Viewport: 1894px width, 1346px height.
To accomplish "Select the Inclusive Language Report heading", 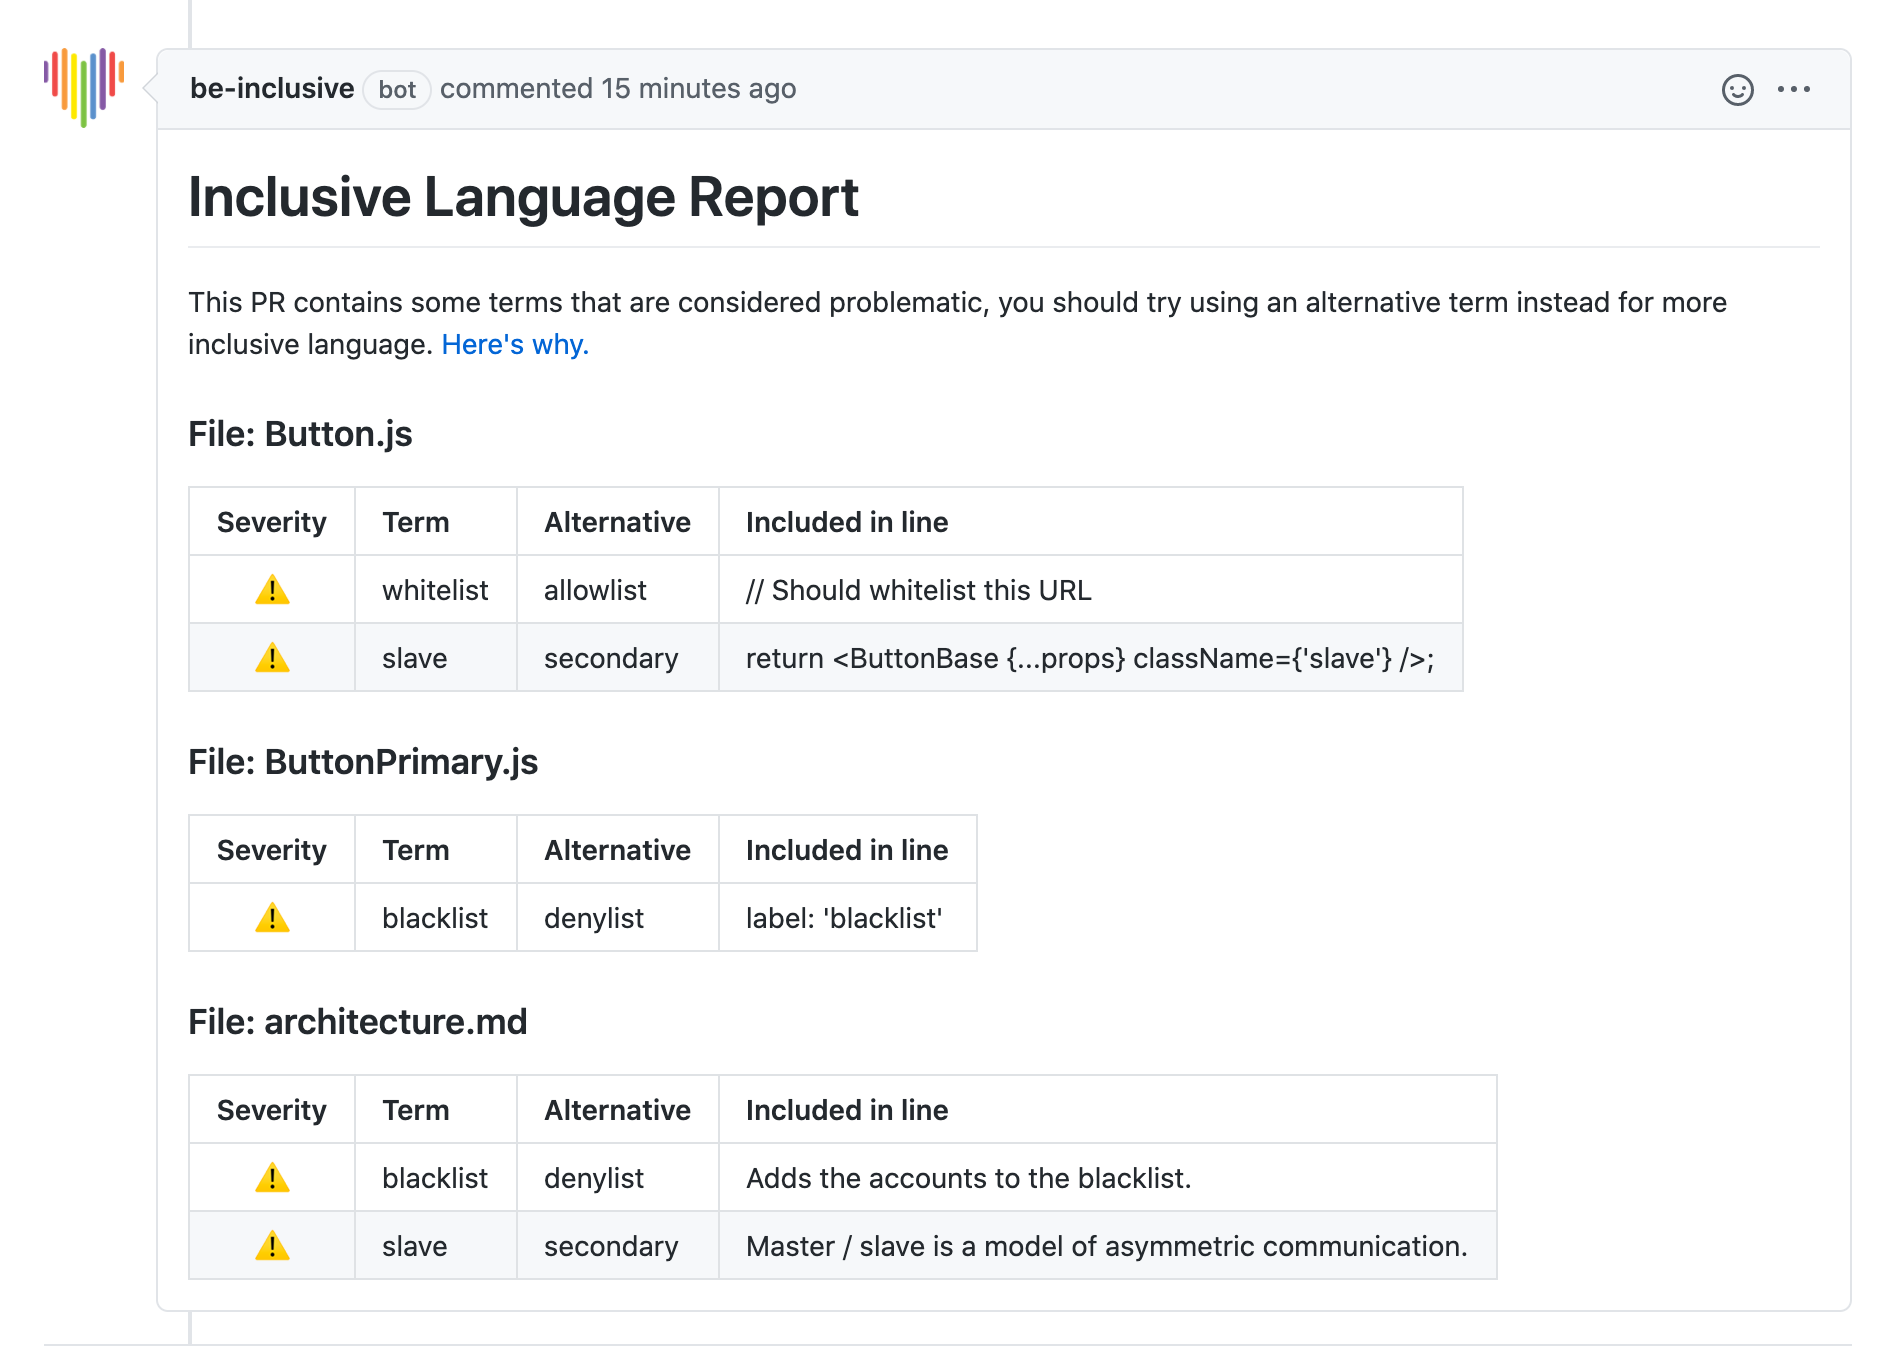I will (x=523, y=197).
